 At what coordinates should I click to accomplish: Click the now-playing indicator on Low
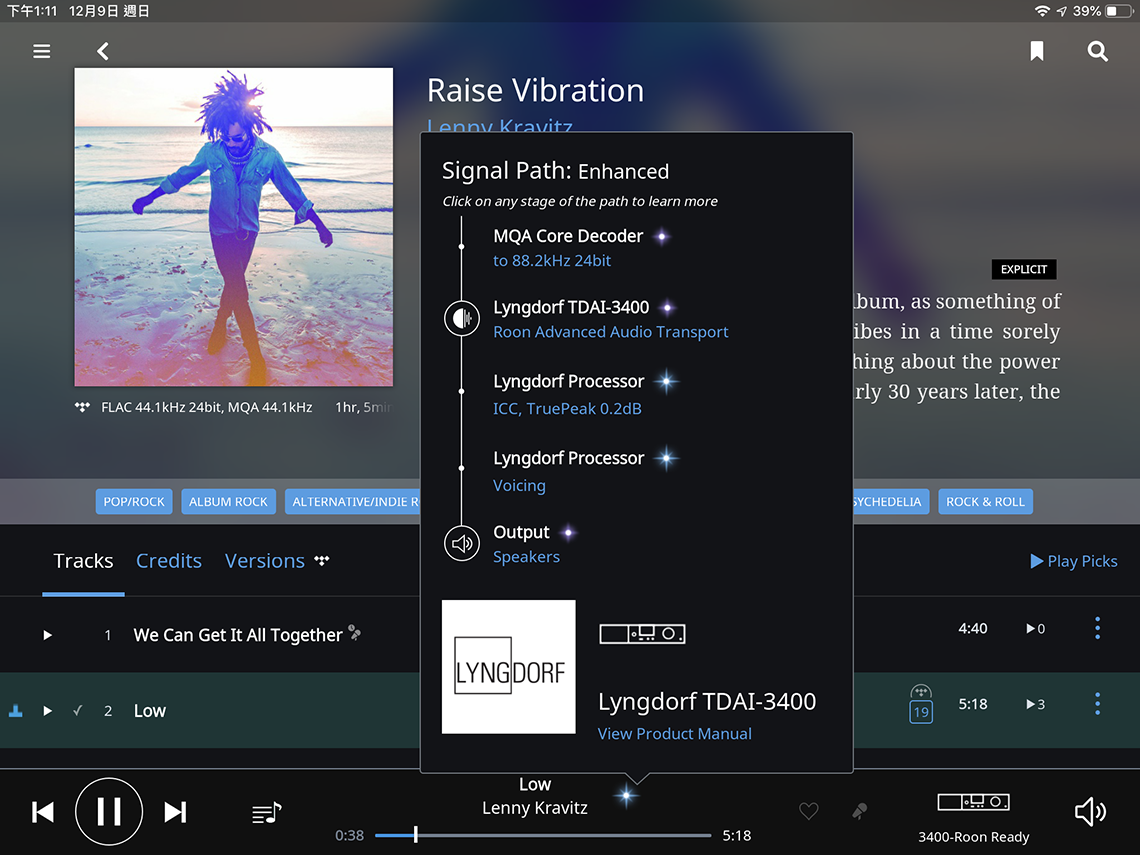(15, 711)
